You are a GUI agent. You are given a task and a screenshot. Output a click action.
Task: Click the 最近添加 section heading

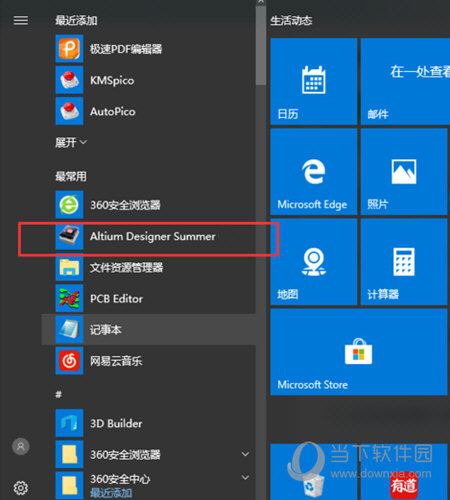76,21
